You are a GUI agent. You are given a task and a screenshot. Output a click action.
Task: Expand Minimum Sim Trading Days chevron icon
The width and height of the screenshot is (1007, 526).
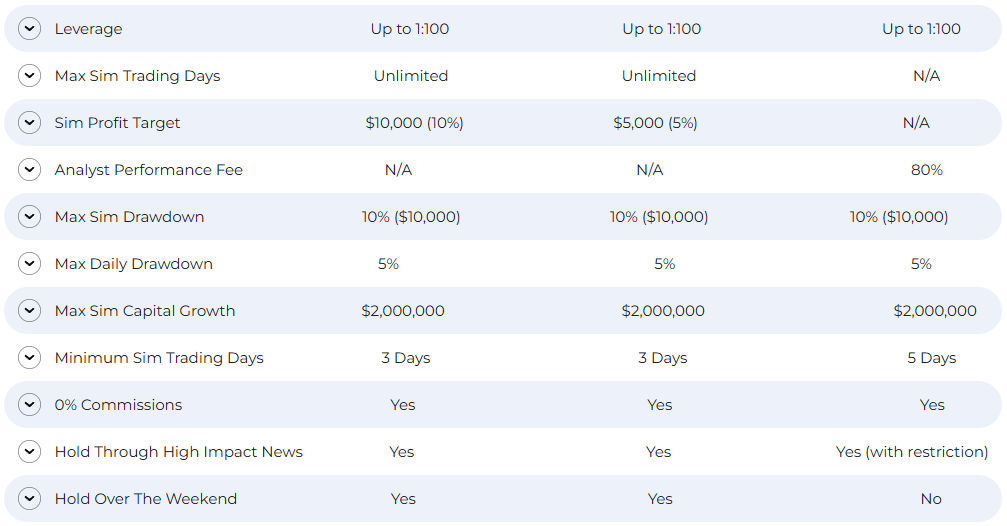tap(30, 358)
